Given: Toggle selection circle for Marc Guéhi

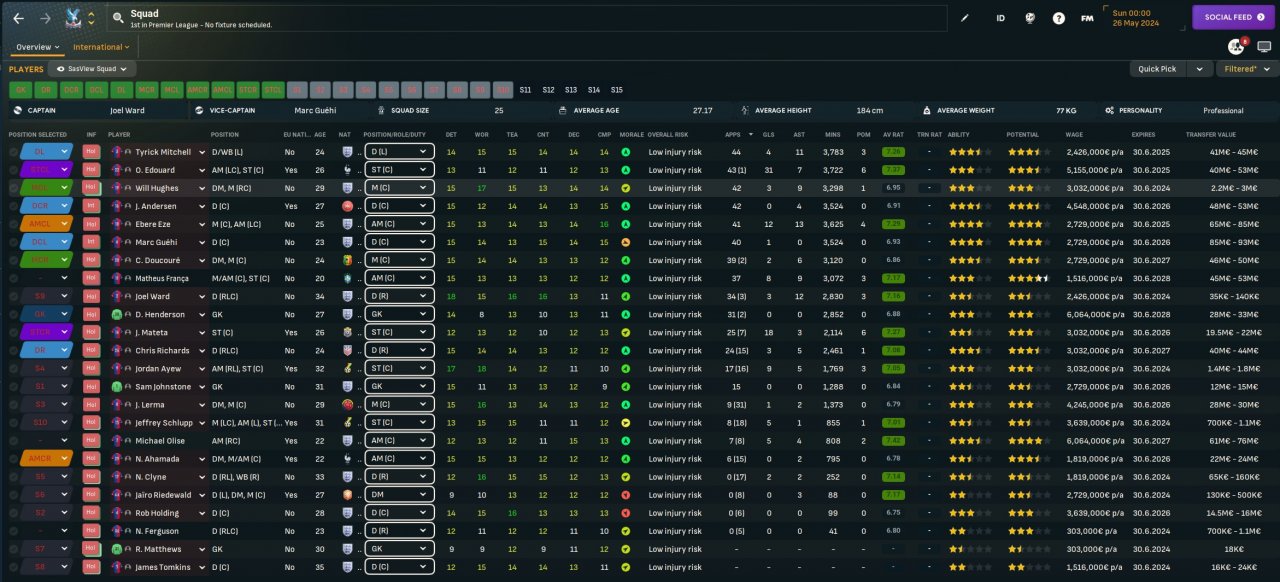Looking at the screenshot, I should click(x=14, y=242).
